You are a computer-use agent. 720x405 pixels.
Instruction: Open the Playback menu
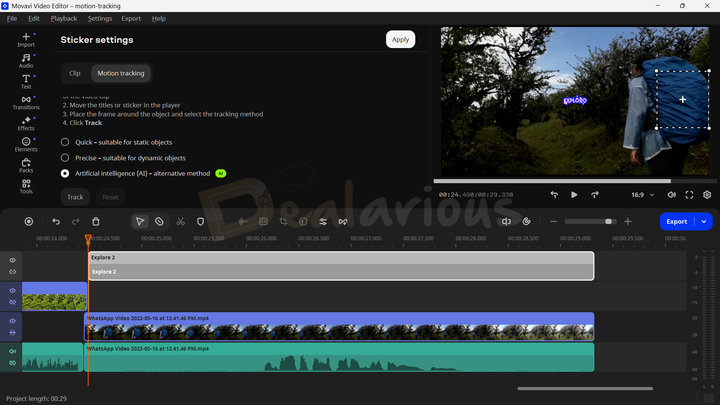pyautogui.click(x=64, y=18)
